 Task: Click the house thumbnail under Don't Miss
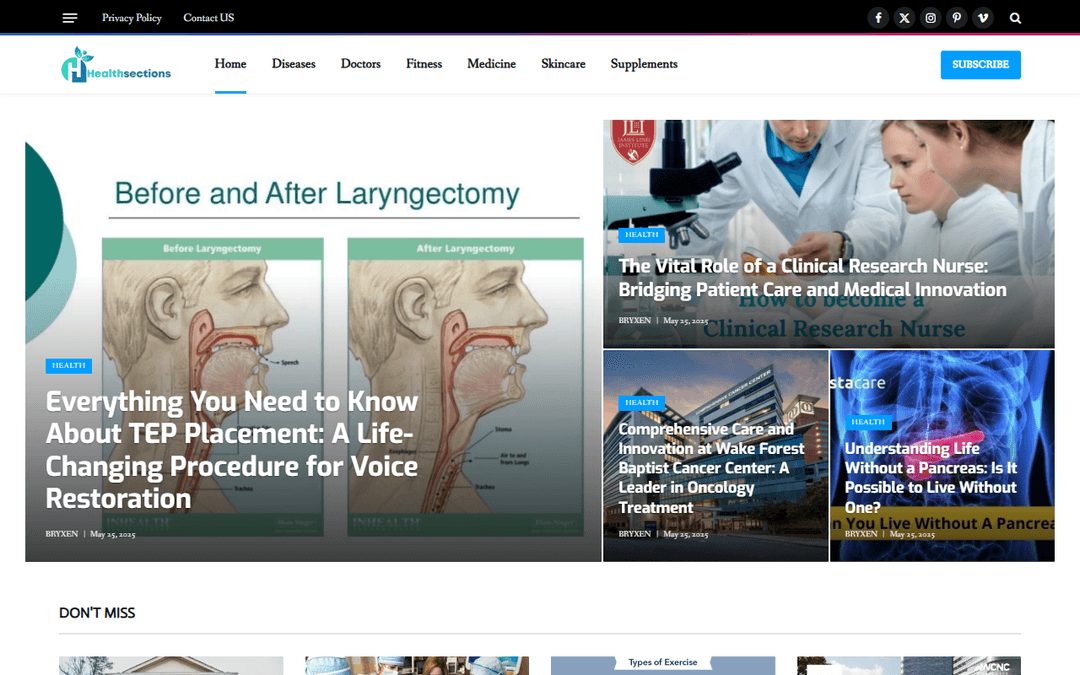tap(171, 665)
